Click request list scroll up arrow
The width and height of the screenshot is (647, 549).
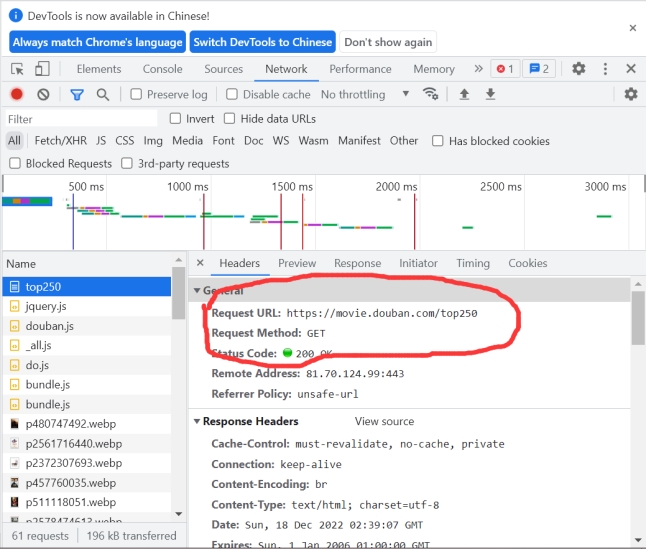pyautogui.click(x=179, y=260)
